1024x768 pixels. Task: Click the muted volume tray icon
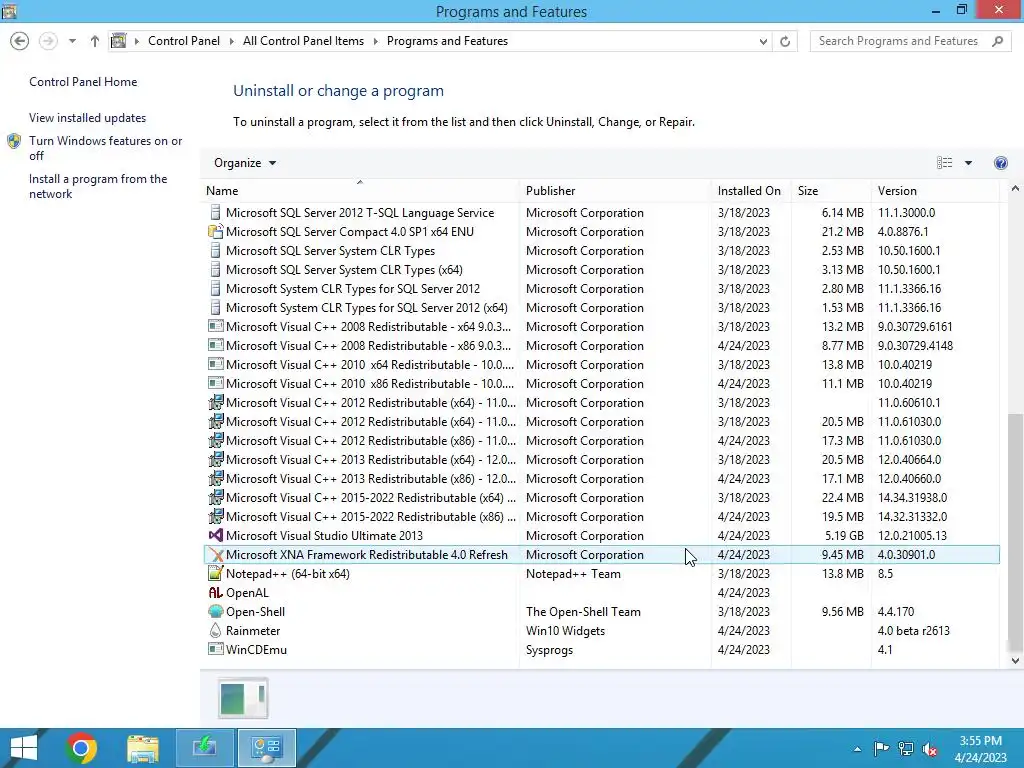(x=930, y=749)
